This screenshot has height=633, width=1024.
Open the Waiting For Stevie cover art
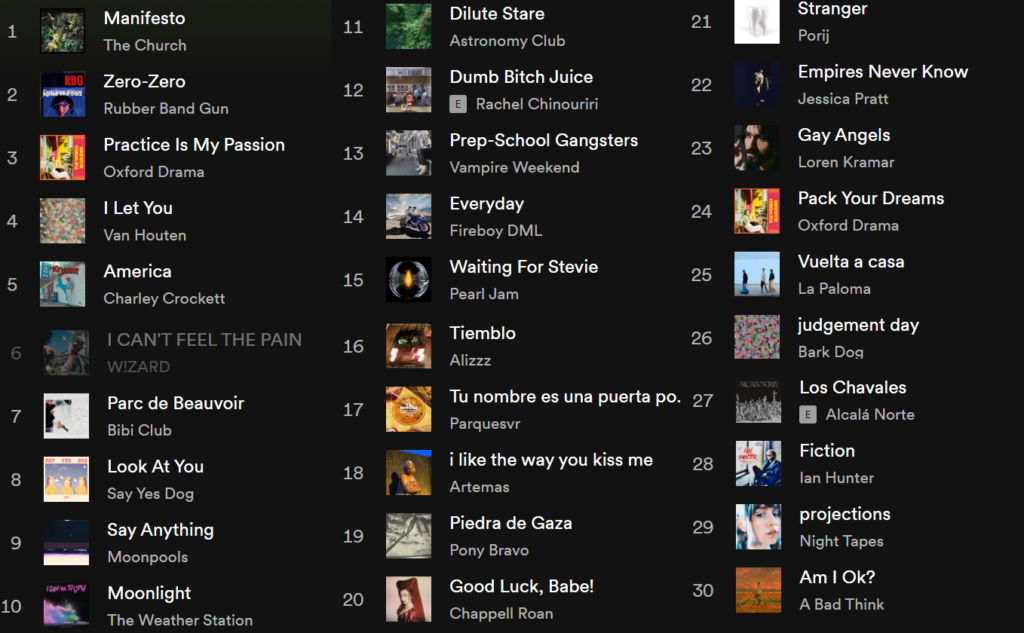408,280
